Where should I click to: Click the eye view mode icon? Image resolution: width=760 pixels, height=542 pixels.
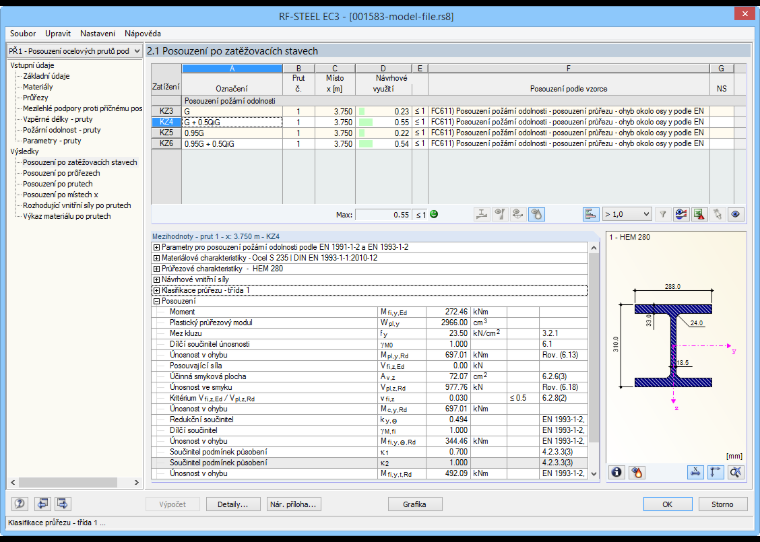click(736, 214)
